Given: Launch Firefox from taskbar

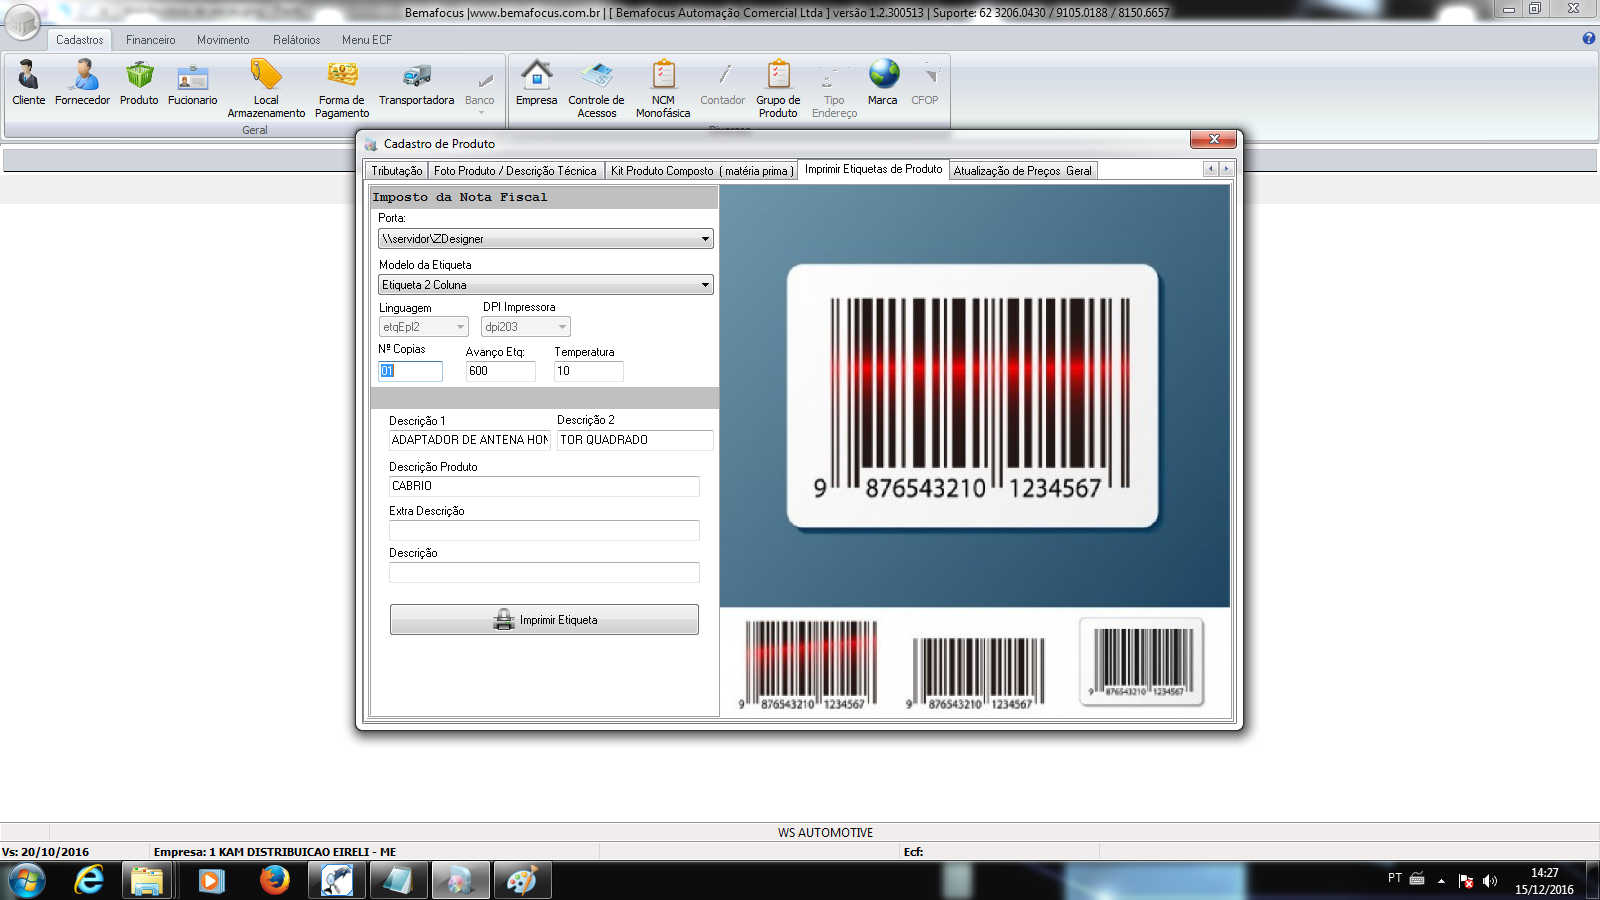Looking at the screenshot, I should 274,881.
